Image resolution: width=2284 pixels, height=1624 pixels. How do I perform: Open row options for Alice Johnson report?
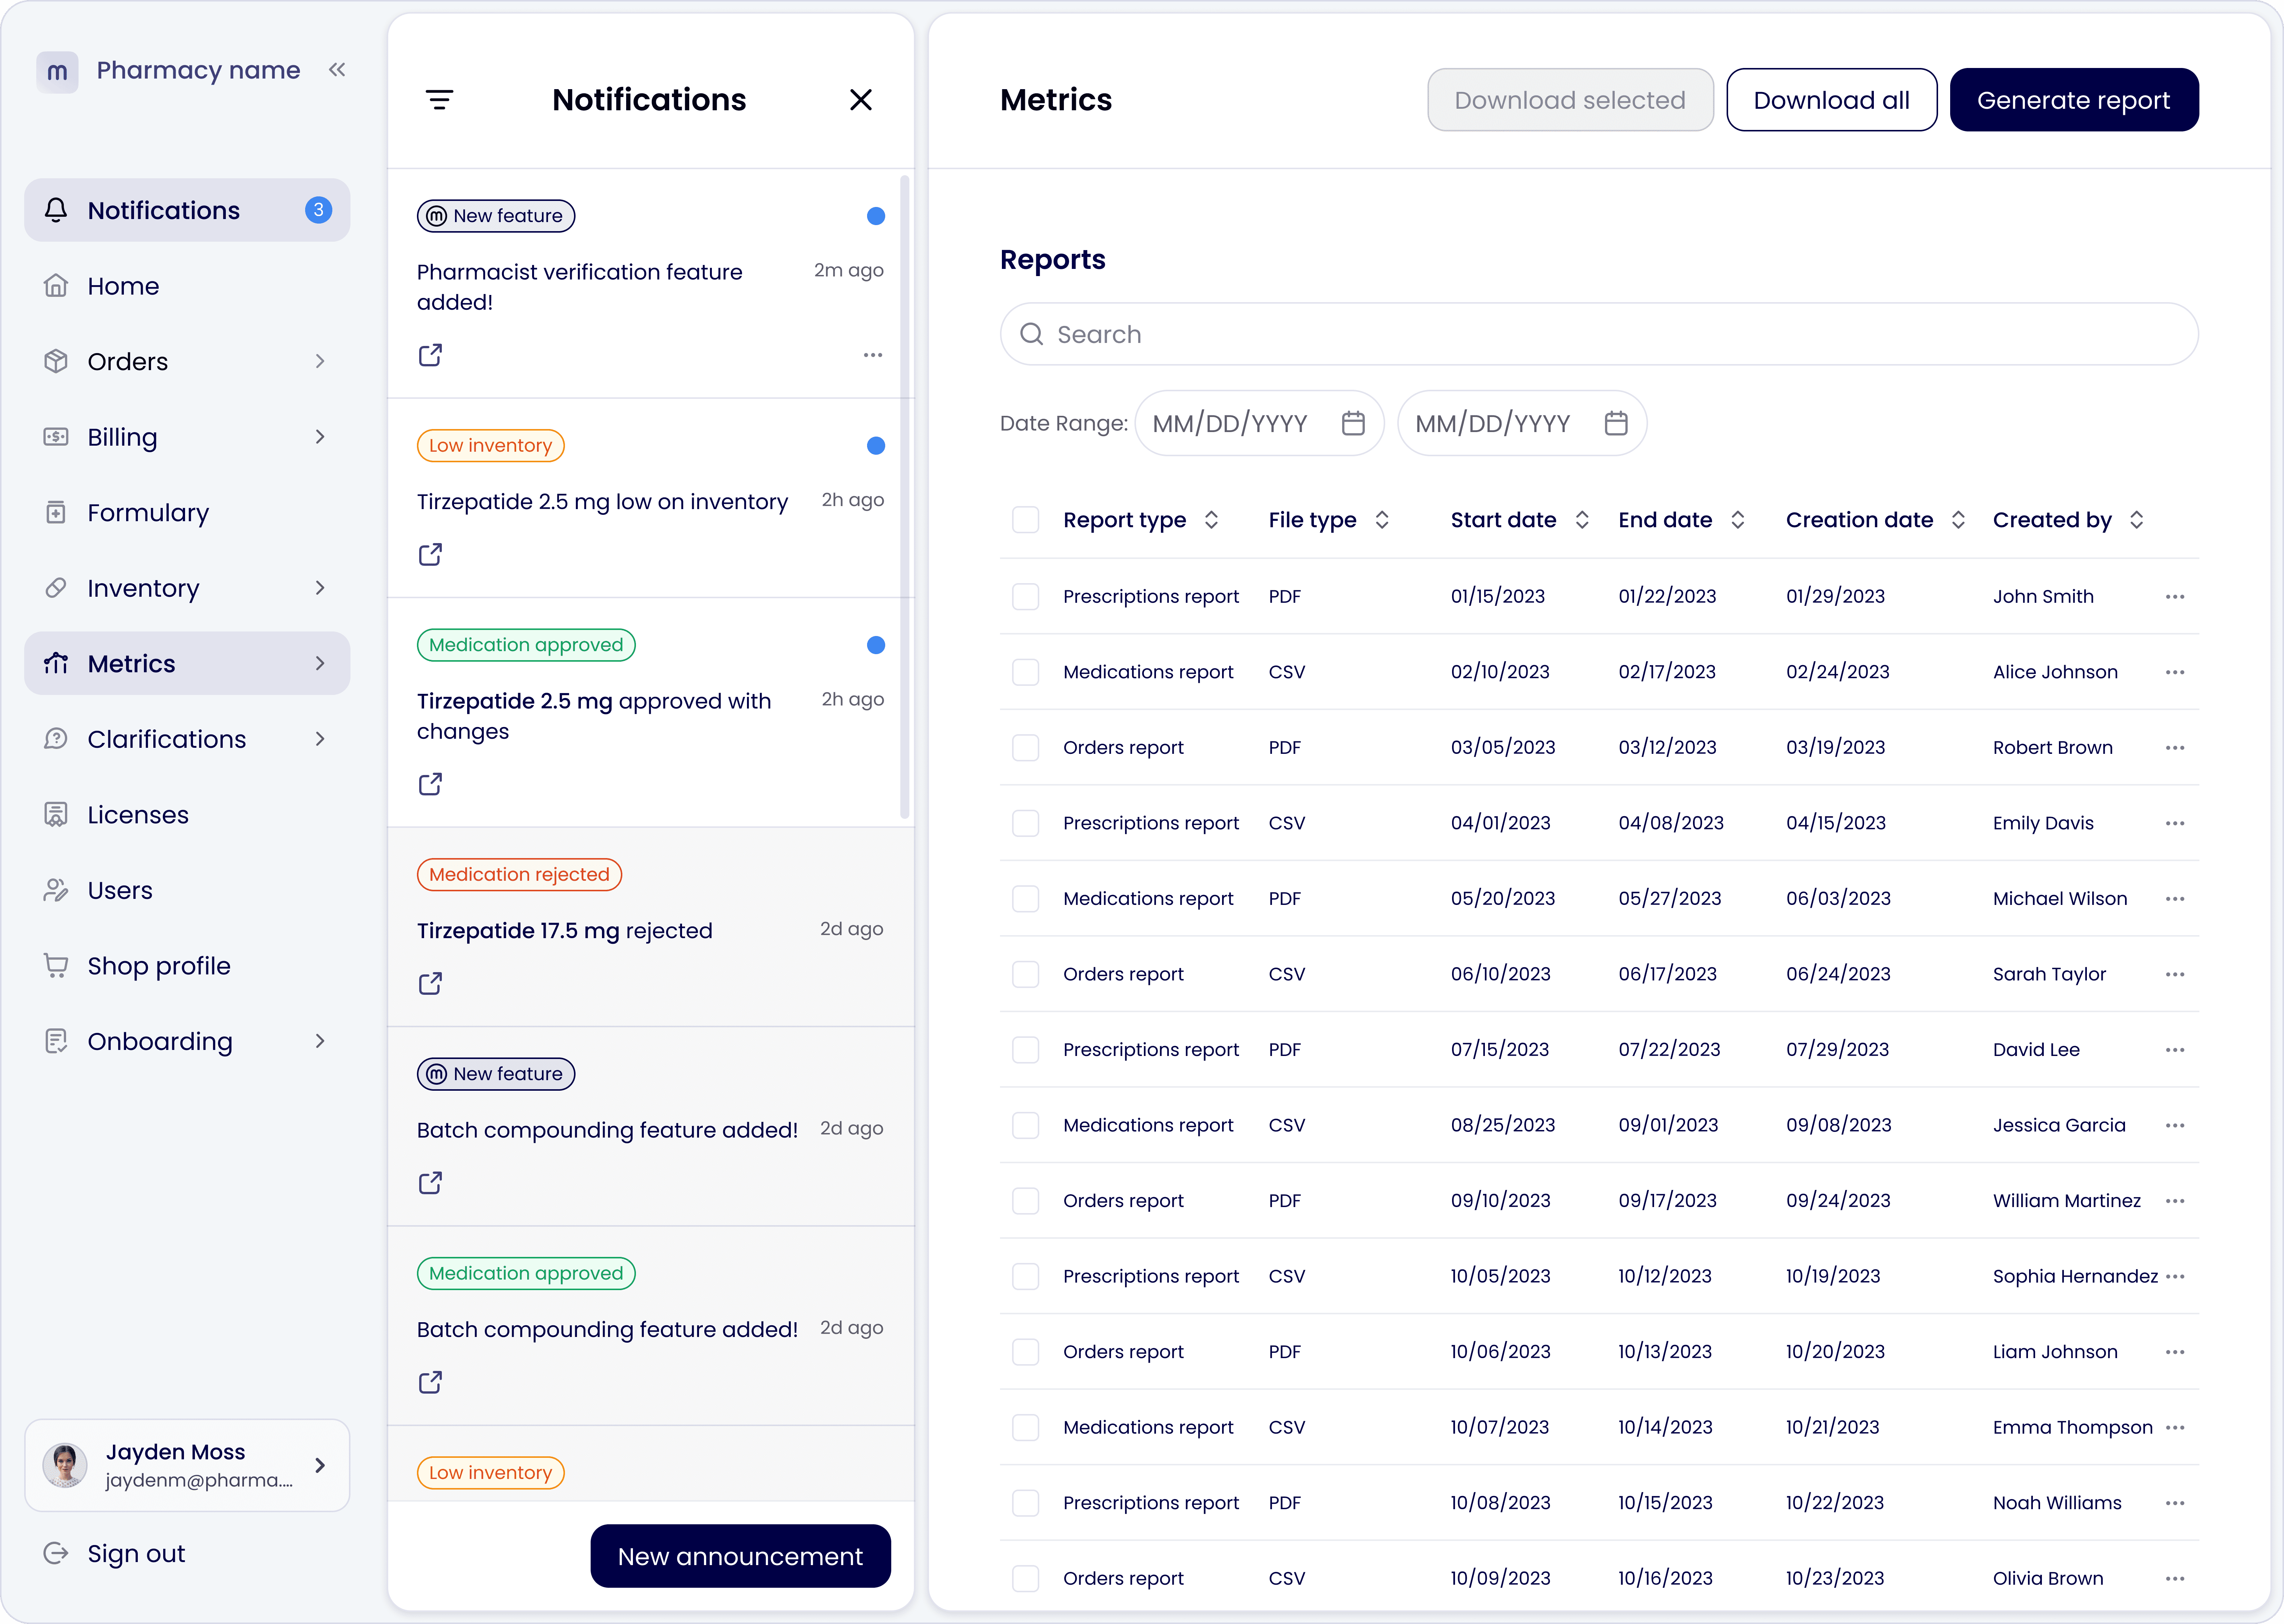(2175, 672)
